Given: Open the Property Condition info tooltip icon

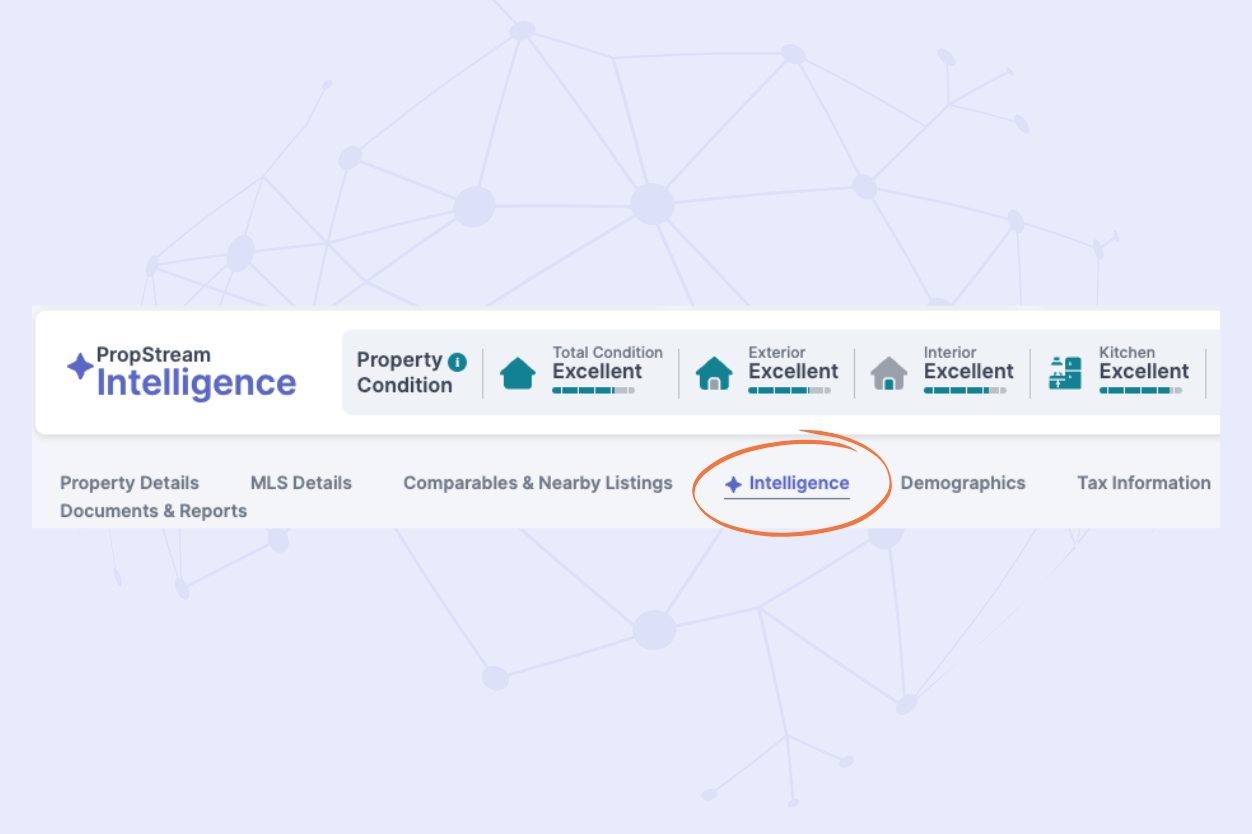Looking at the screenshot, I should (x=457, y=360).
